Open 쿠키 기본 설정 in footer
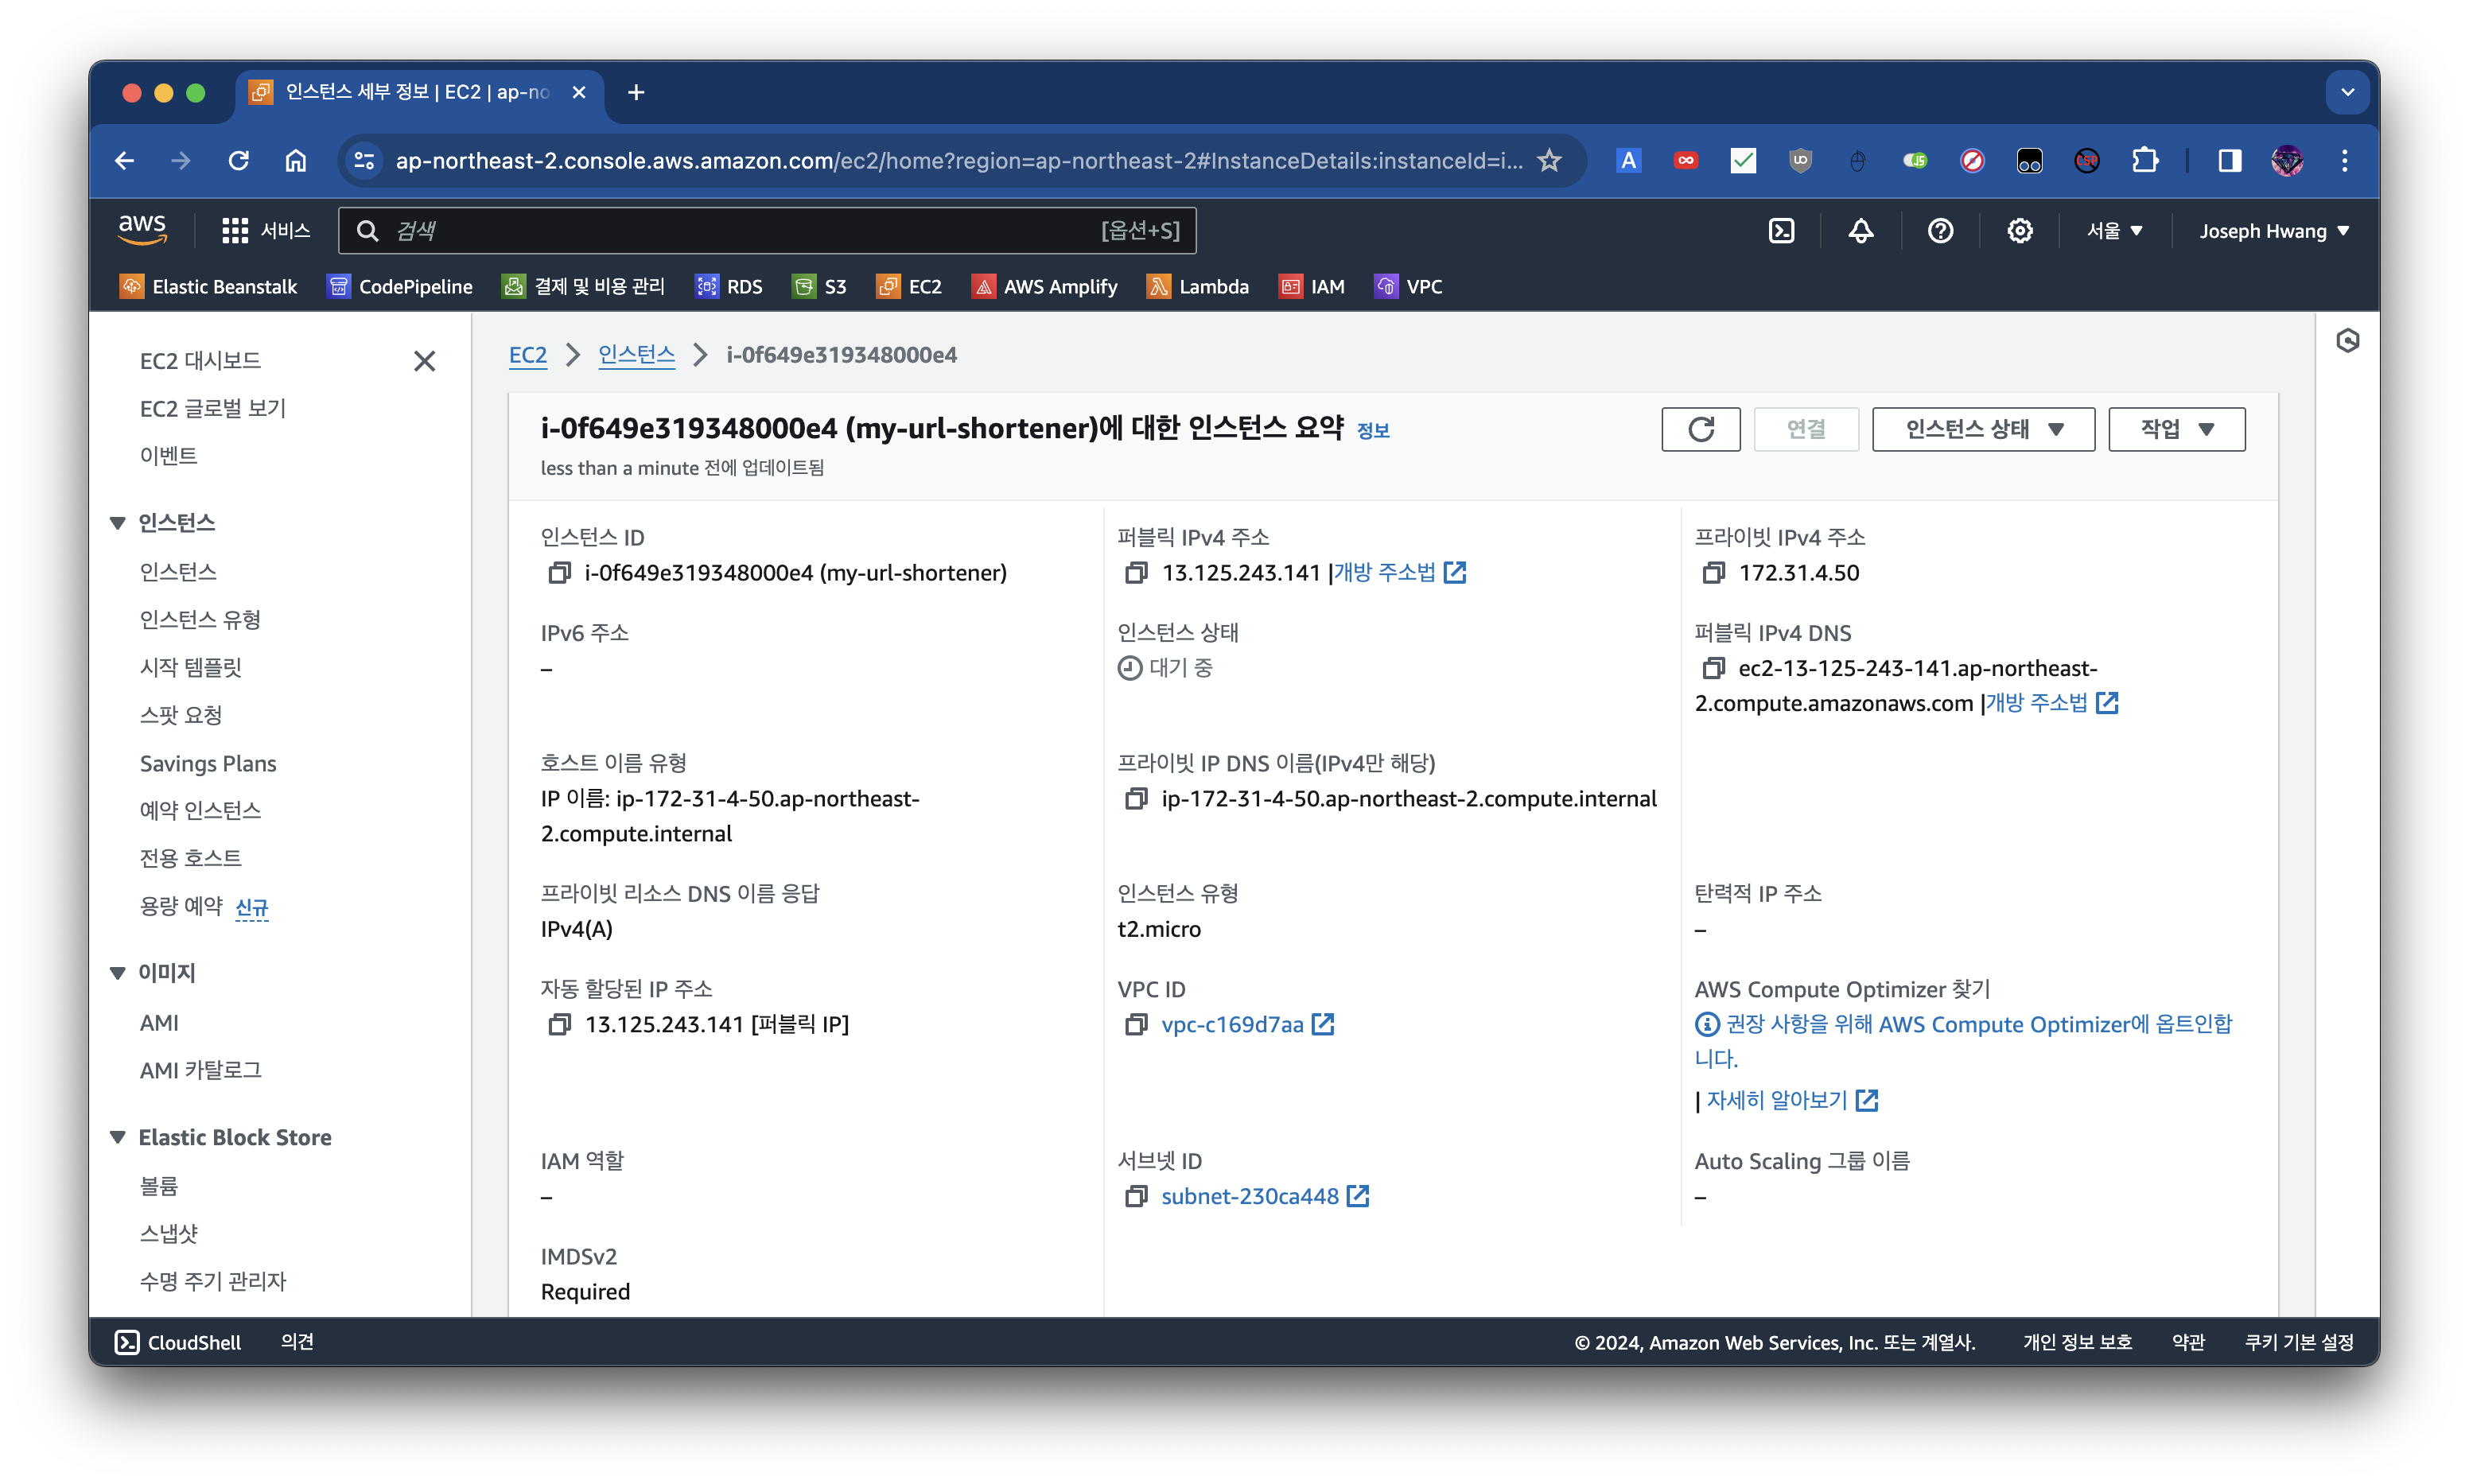 [2298, 1342]
